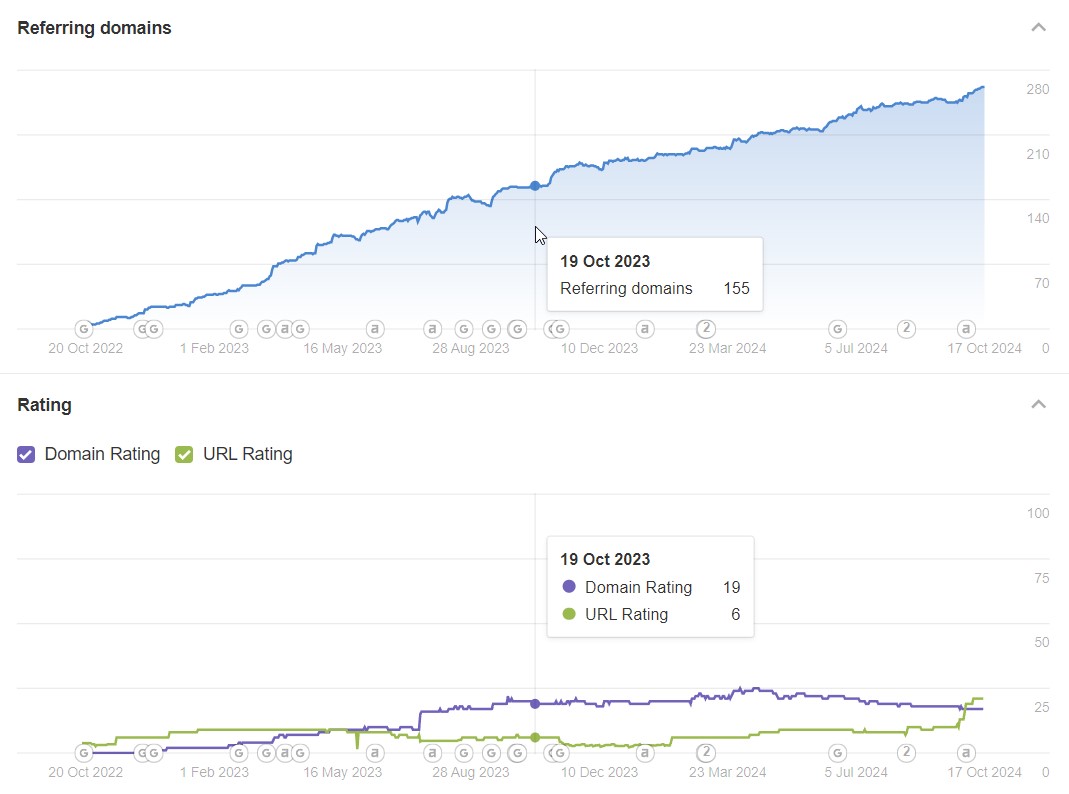Screen dimensions: 1069x794
Task: Click the highlighted data point on the blue line
Action: pos(535,185)
